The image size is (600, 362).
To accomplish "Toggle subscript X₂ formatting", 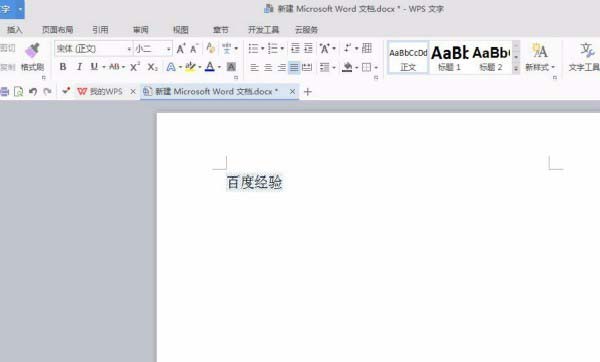I will [152, 67].
